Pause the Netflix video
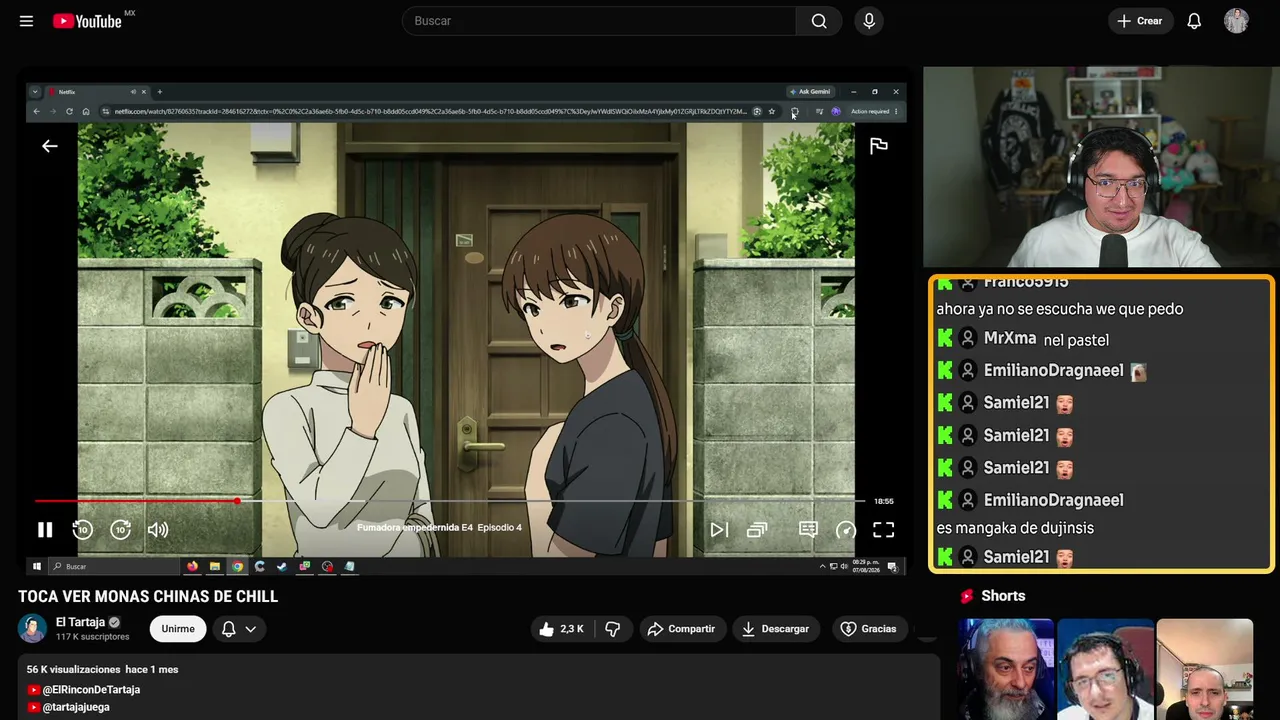 pyautogui.click(x=45, y=530)
